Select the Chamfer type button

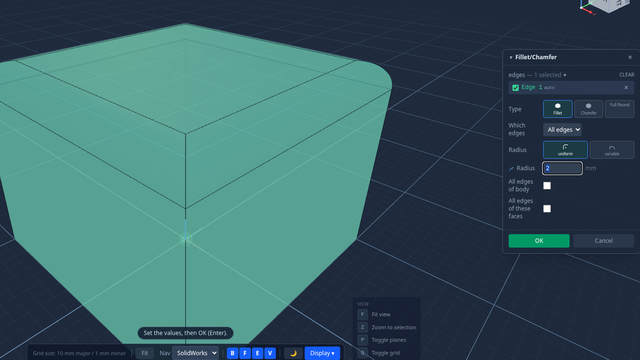click(588, 109)
